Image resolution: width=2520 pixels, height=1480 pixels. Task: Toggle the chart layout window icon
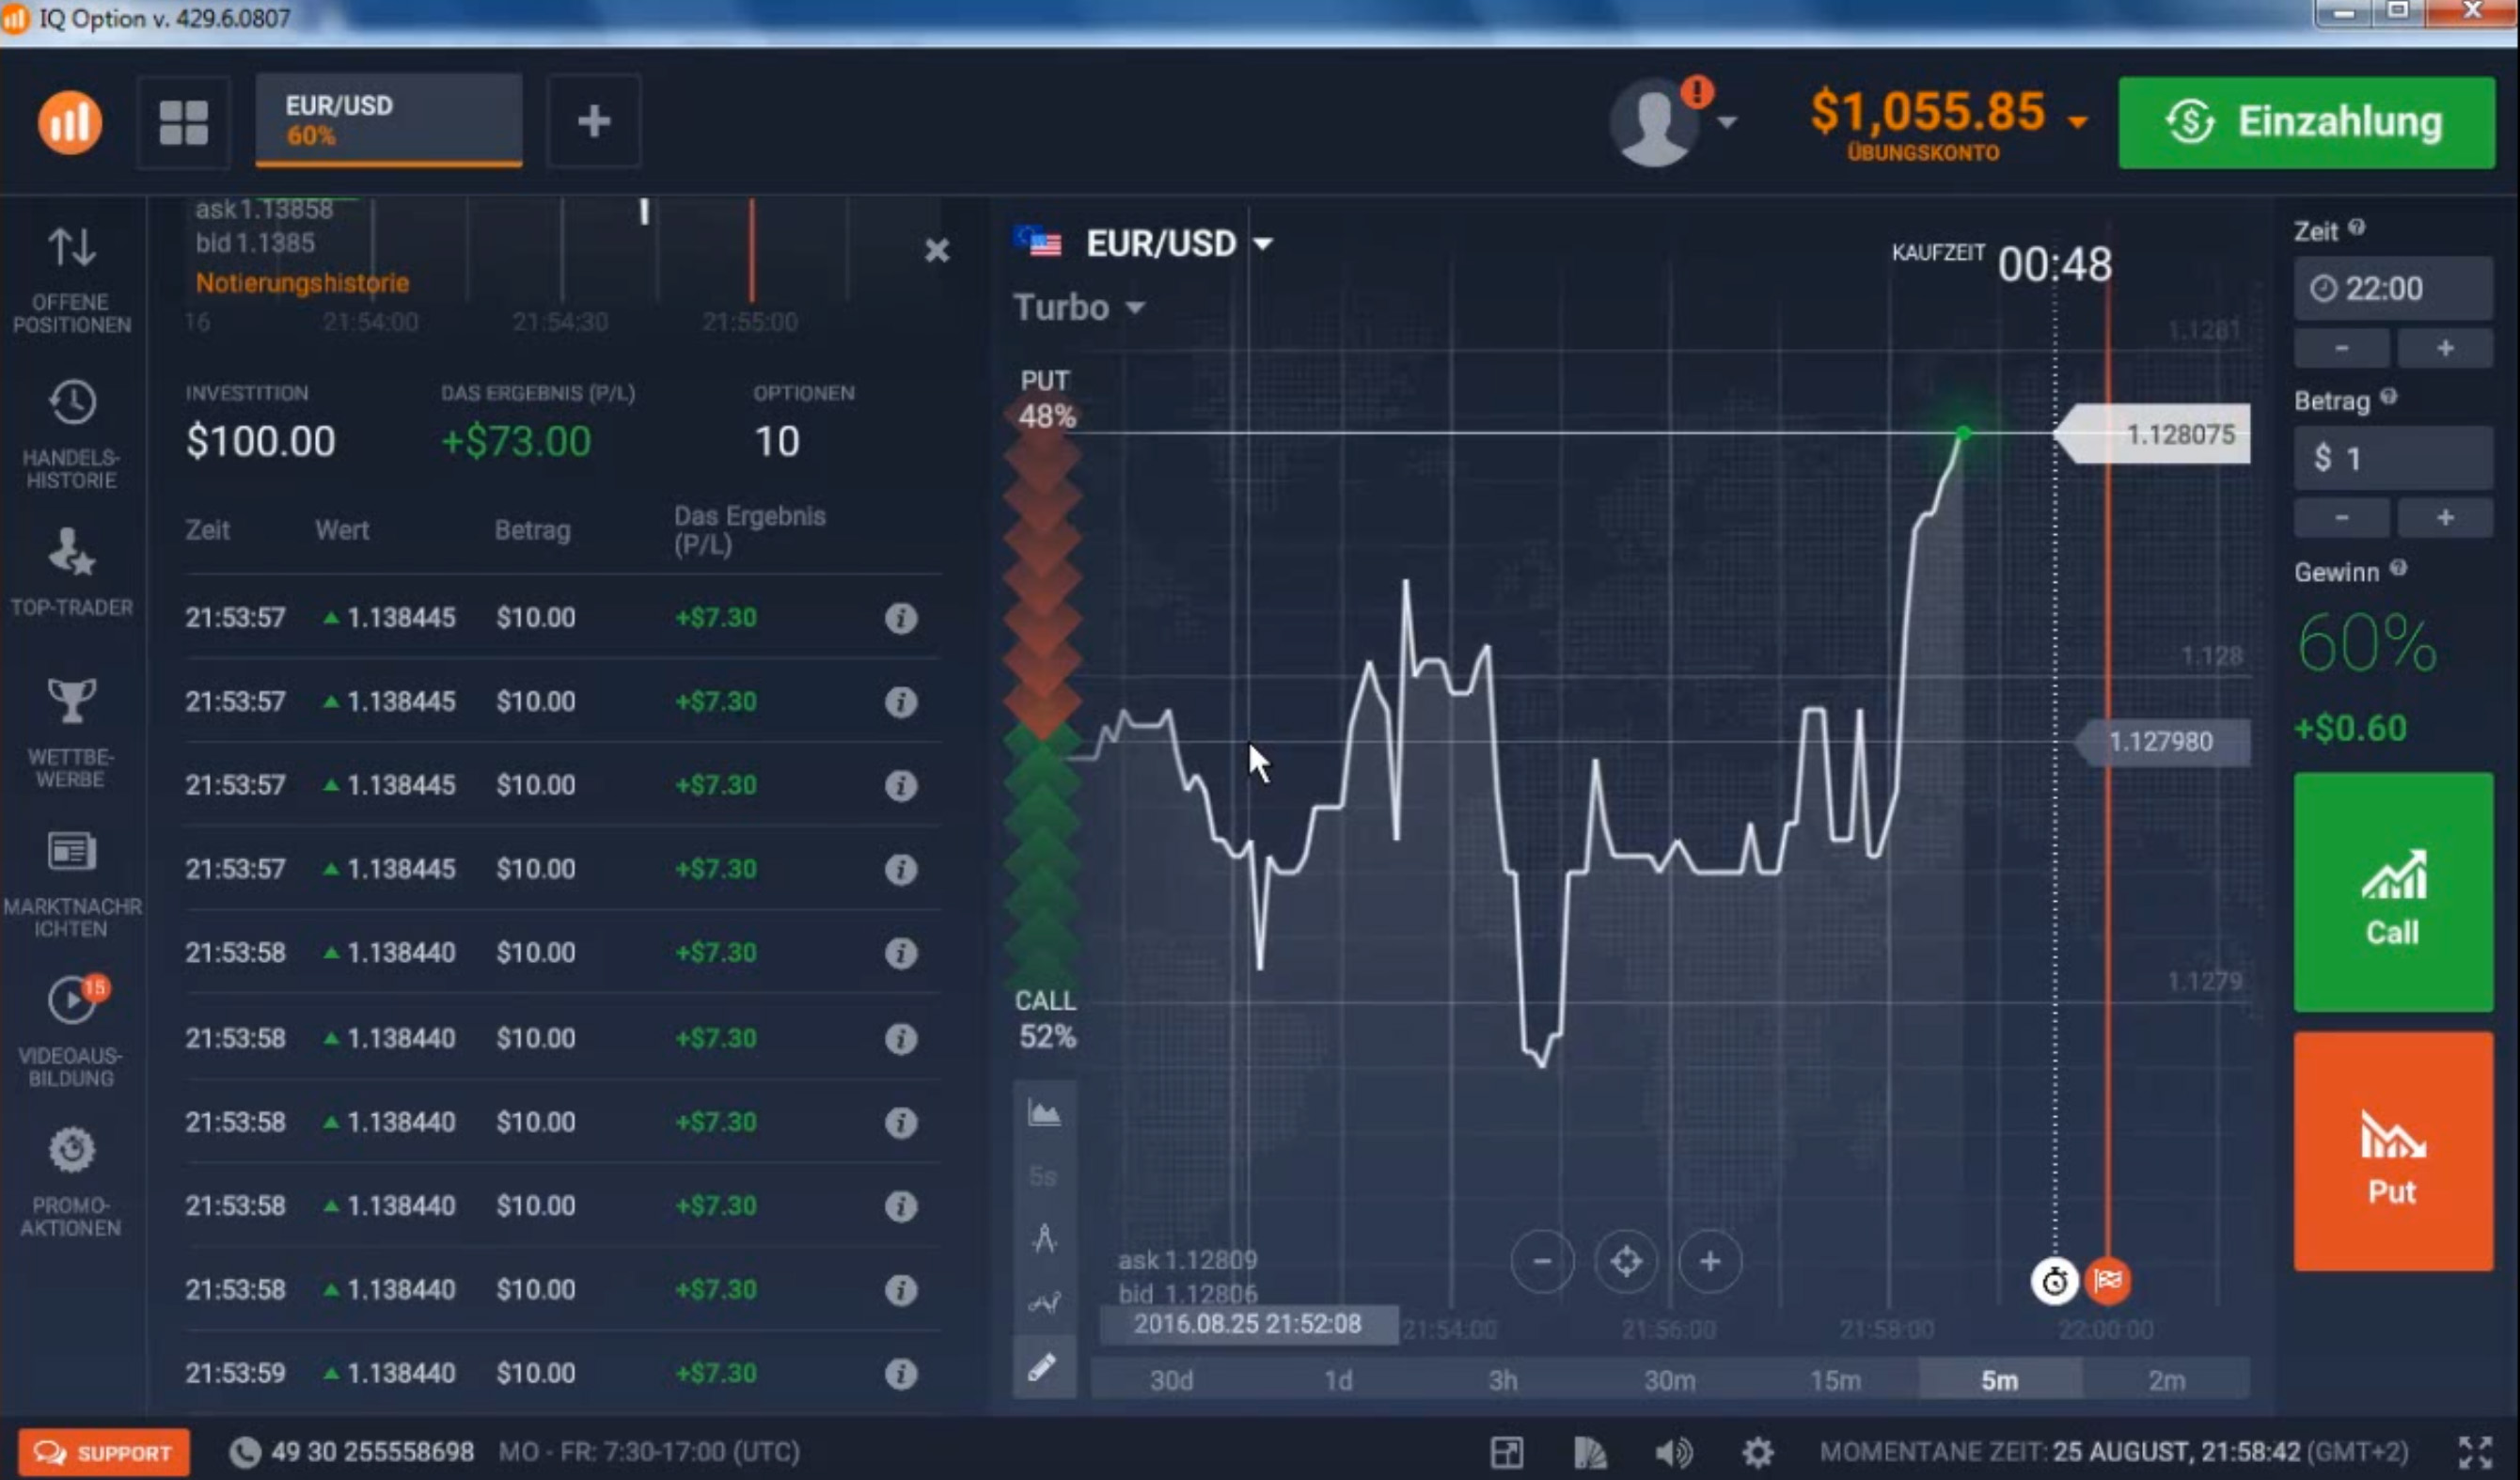(1506, 1452)
